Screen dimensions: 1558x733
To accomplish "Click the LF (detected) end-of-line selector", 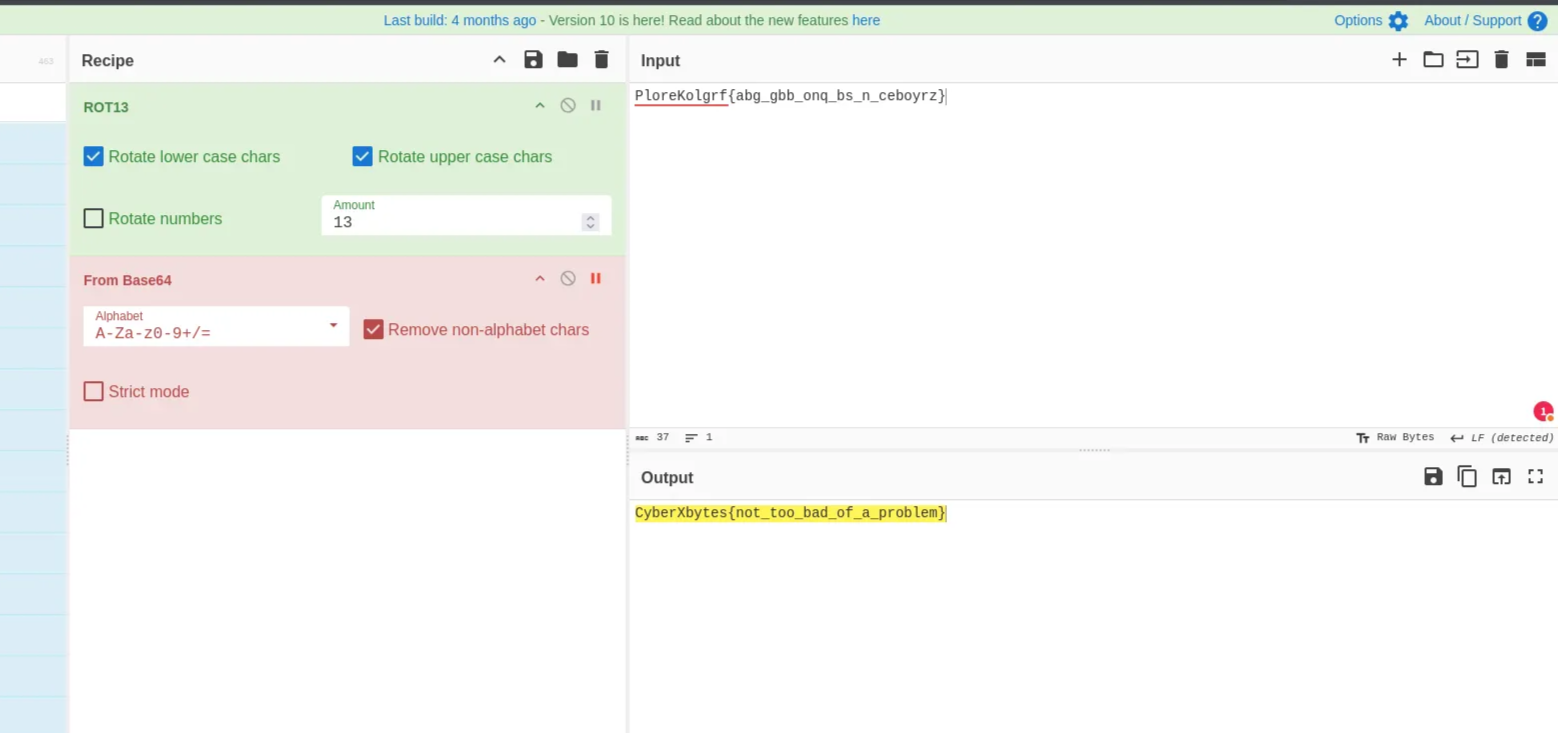I will (x=1502, y=438).
